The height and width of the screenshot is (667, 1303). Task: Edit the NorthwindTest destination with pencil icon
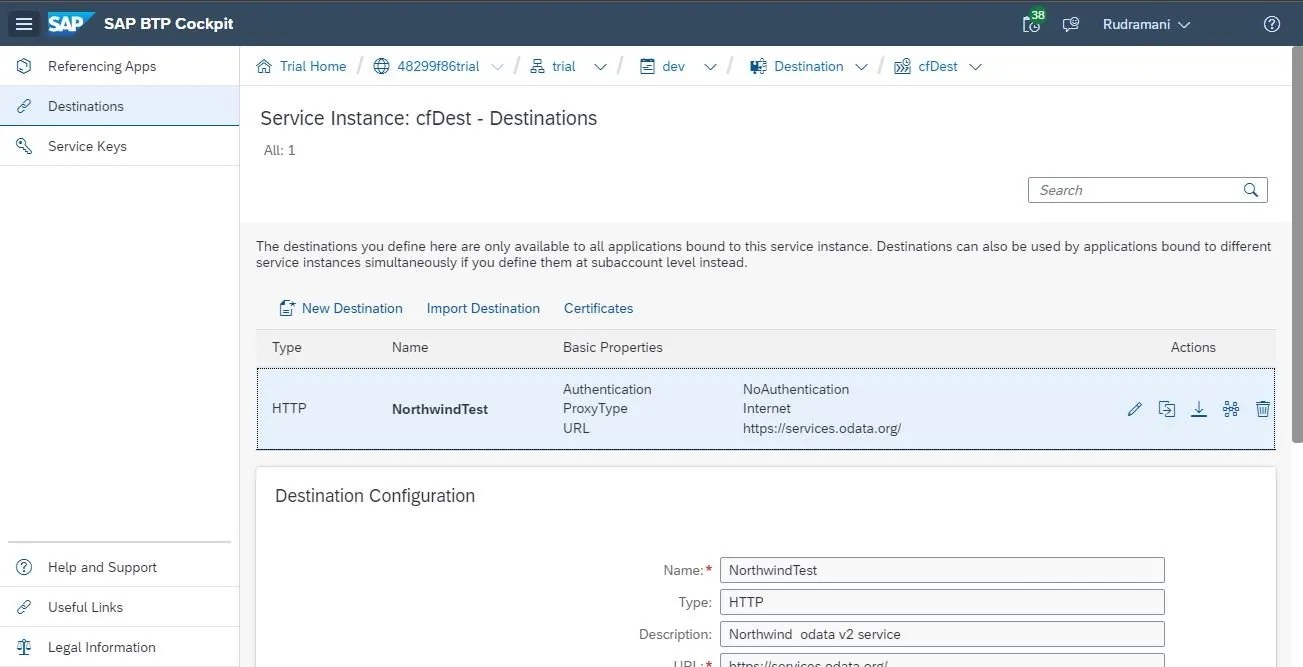point(1134,408)
